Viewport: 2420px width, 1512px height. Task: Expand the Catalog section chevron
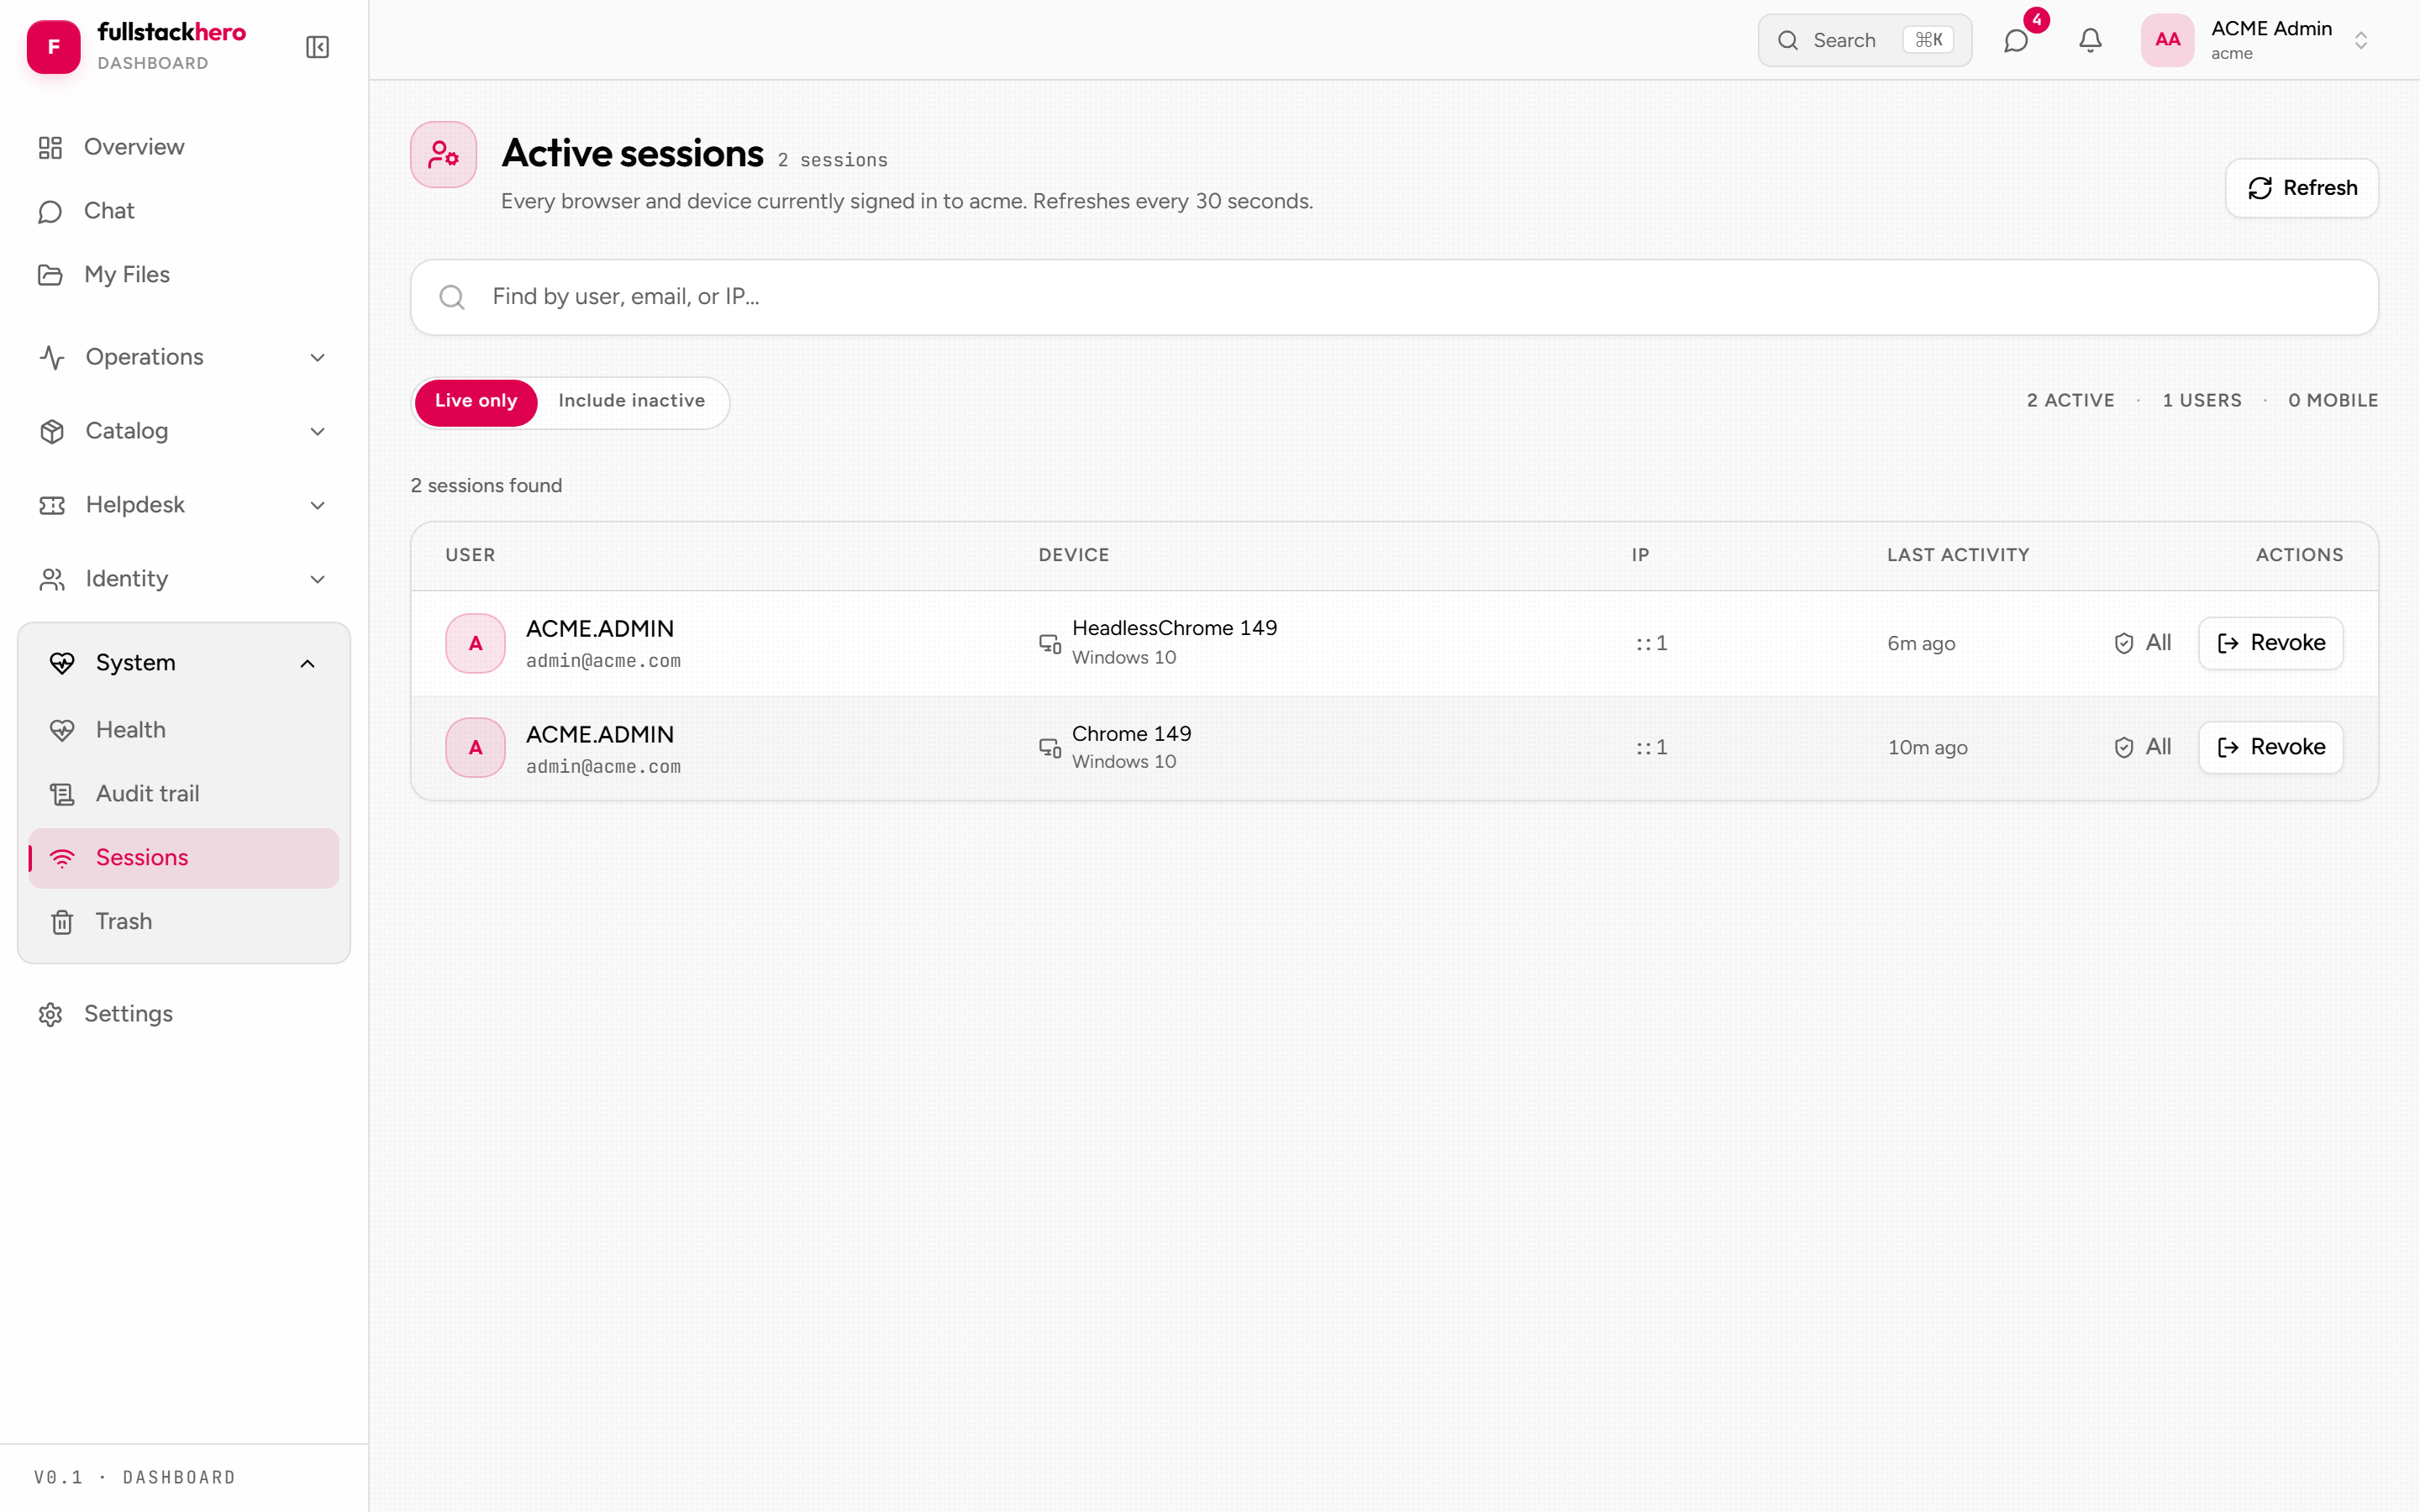coord(317,431)
